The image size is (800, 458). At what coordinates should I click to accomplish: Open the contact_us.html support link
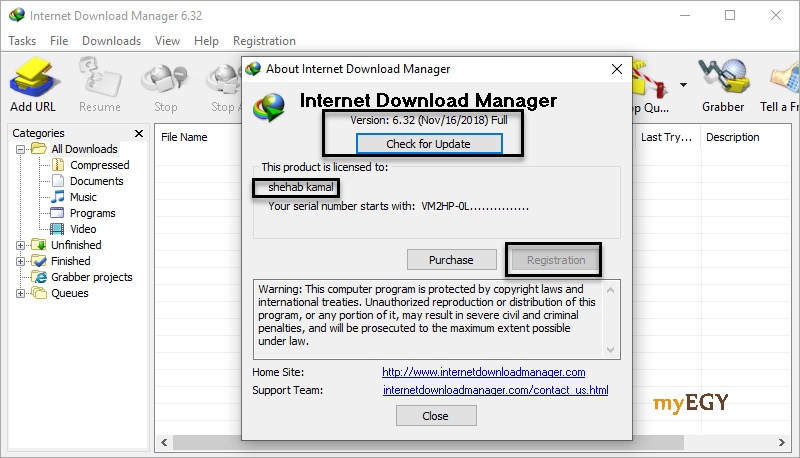495,390
